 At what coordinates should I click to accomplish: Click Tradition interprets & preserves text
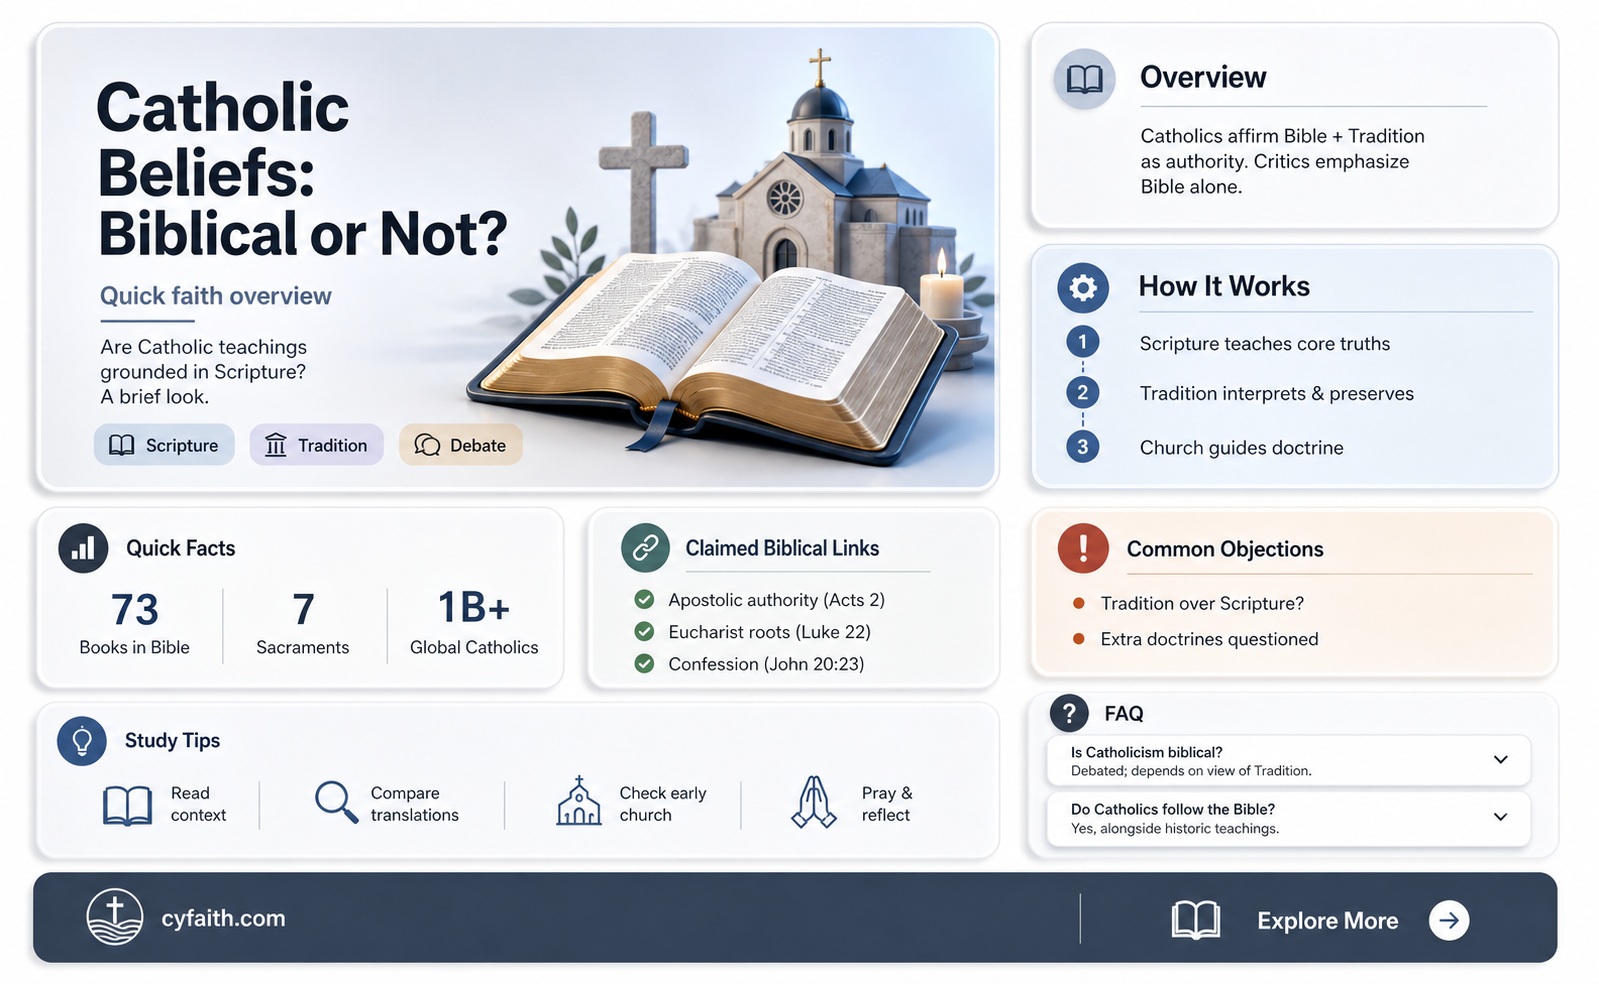tap(1277, 394)
